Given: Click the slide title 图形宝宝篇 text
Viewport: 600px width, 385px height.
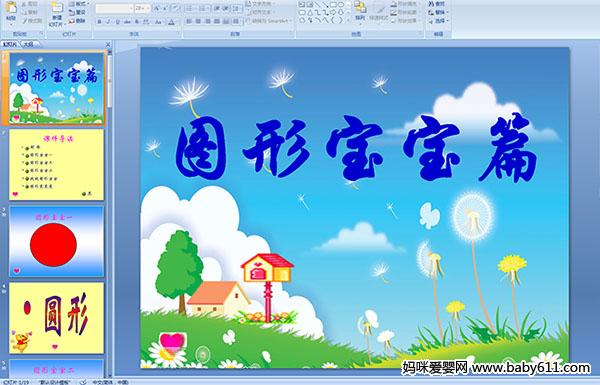Looking at the screenshot, I should tap(356, 147).
